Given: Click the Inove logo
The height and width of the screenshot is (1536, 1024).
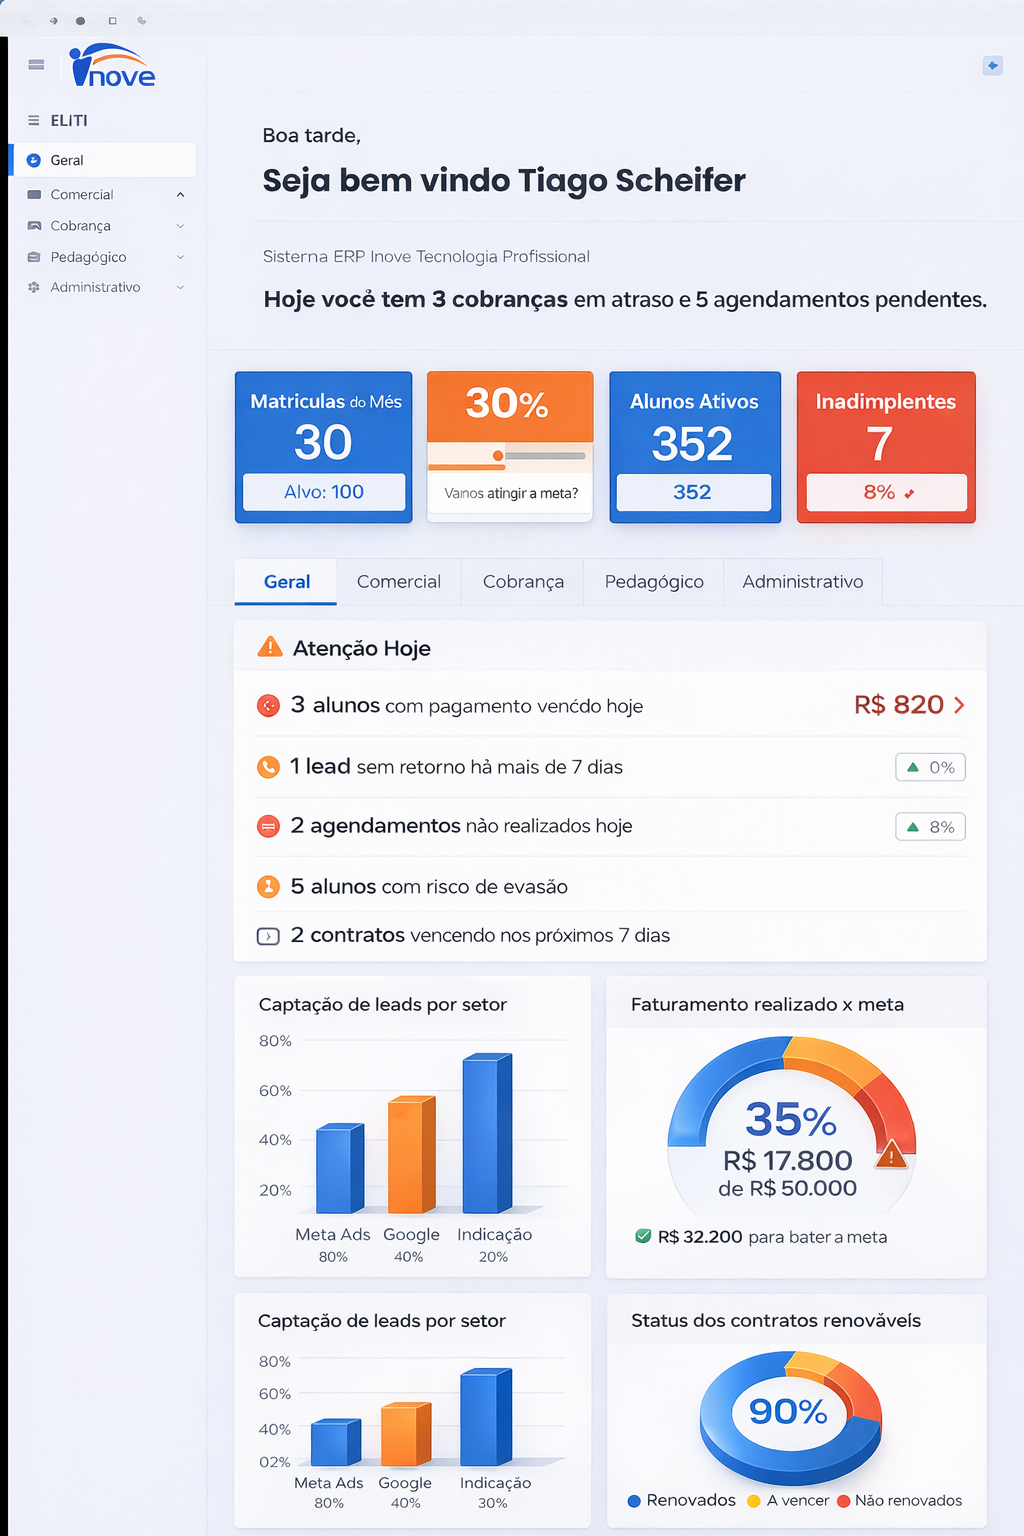Looking at the screenshot, I should tap(112, 66).
